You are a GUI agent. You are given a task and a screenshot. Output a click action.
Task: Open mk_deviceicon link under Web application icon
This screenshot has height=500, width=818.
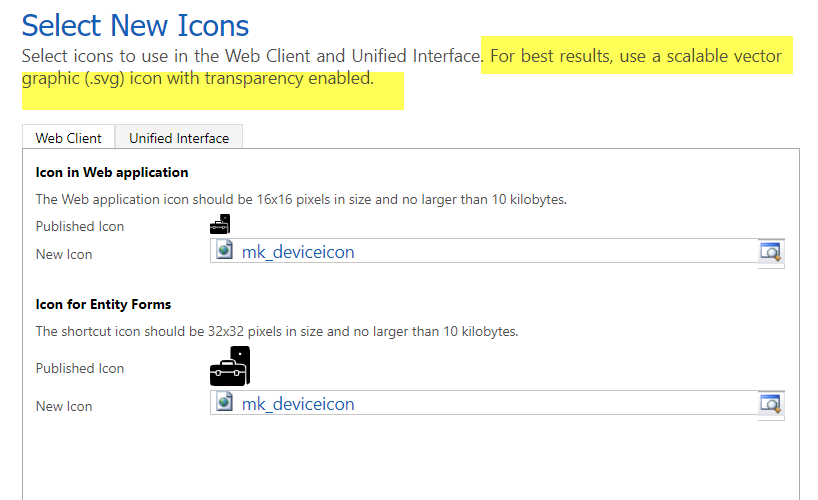tap(298, 252)
